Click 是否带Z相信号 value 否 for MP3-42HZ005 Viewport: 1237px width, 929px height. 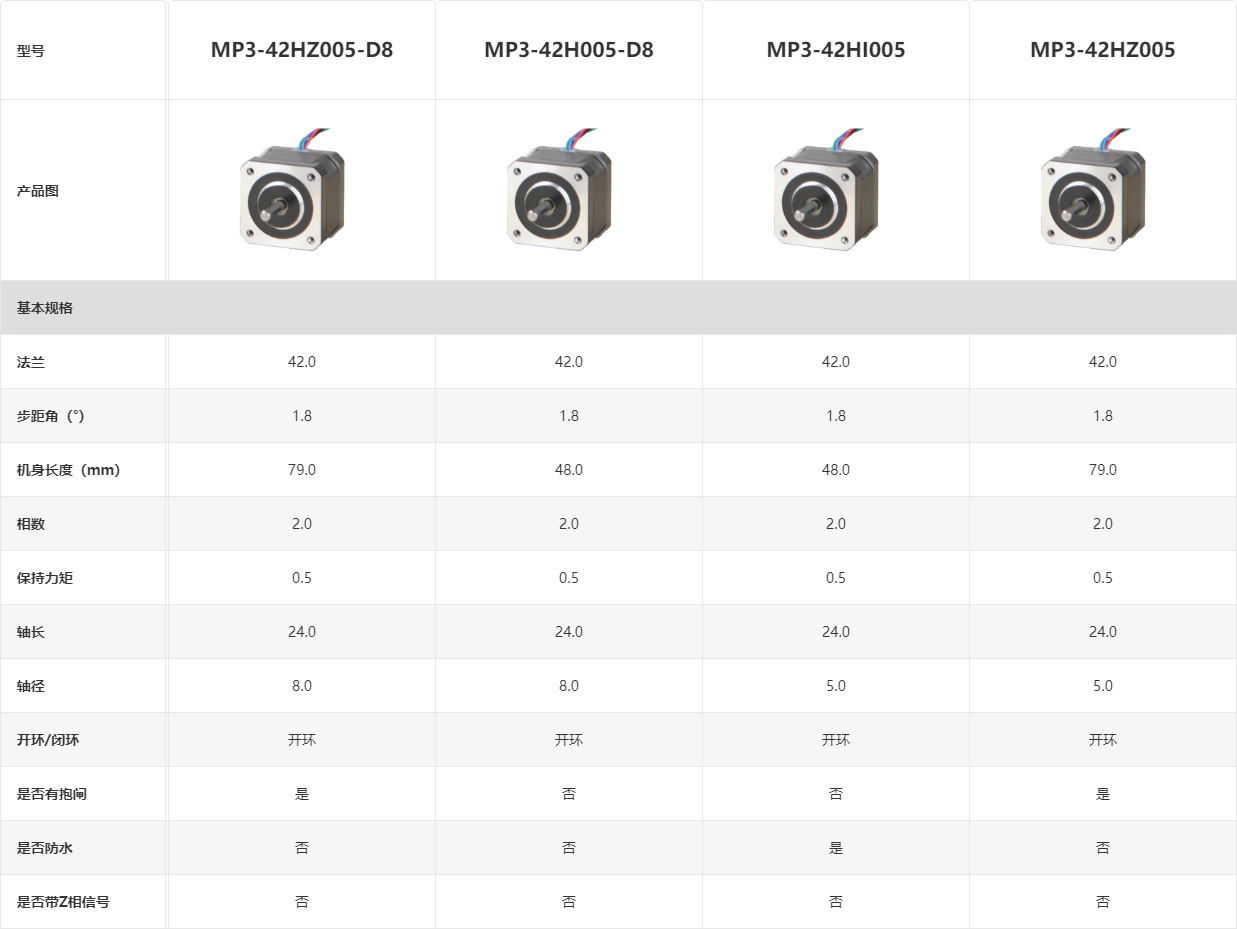(x=1103, y=902)
